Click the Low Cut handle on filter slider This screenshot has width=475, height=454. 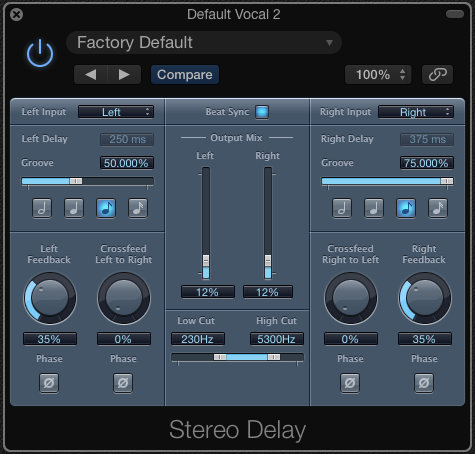[220, 357]
